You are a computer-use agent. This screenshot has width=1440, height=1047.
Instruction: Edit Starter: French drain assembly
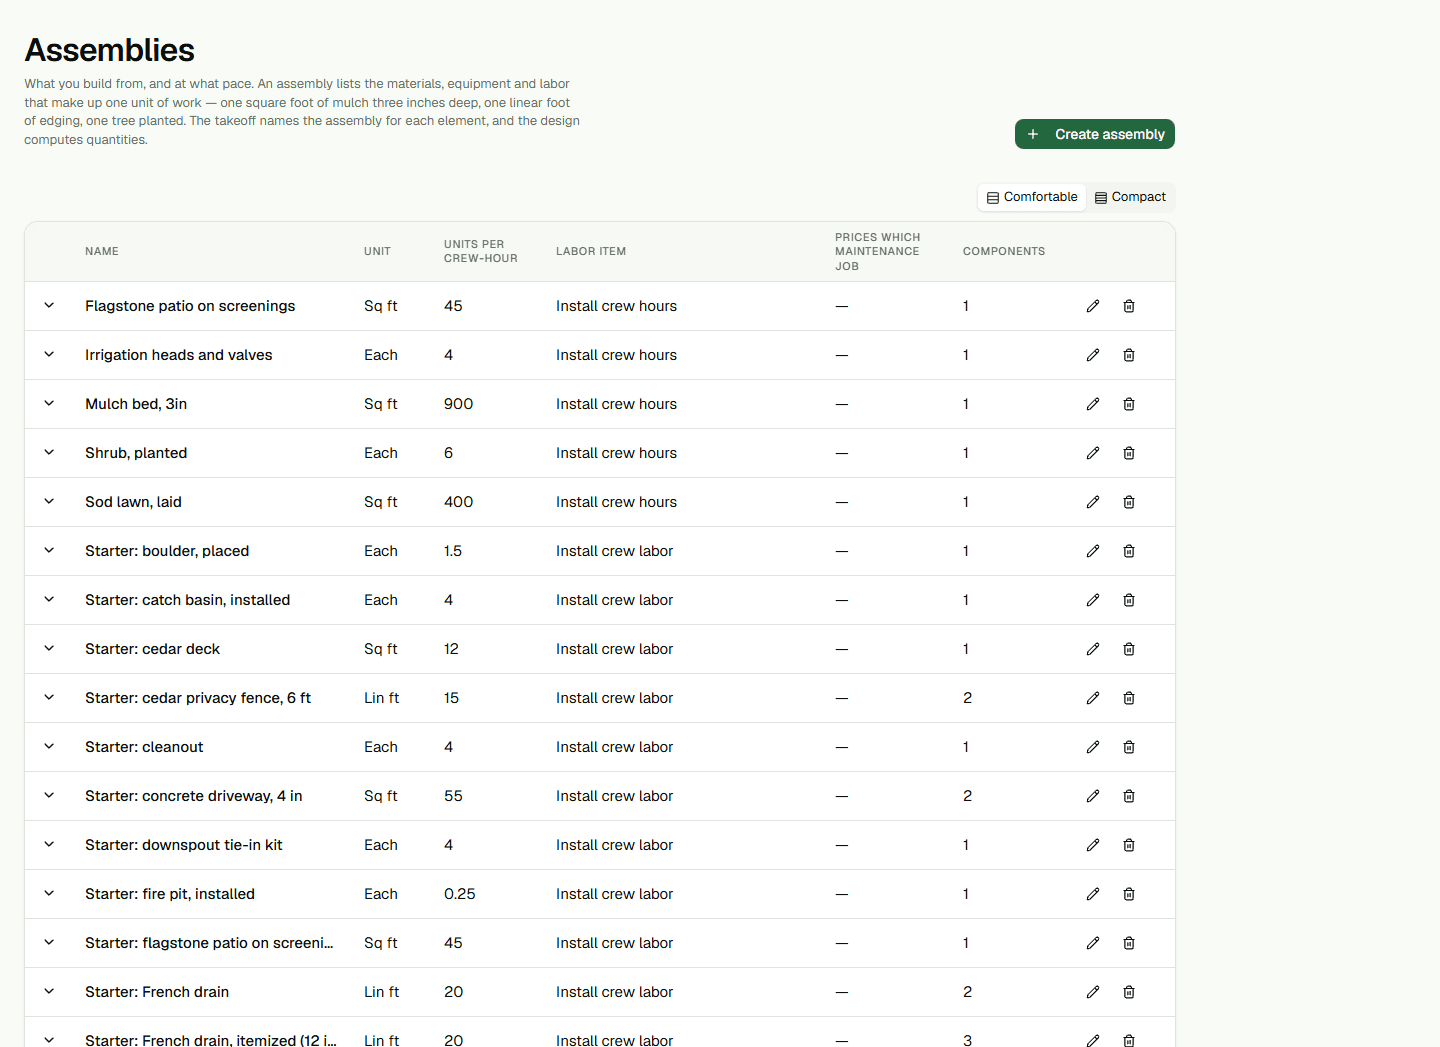tap(1093, 992)
